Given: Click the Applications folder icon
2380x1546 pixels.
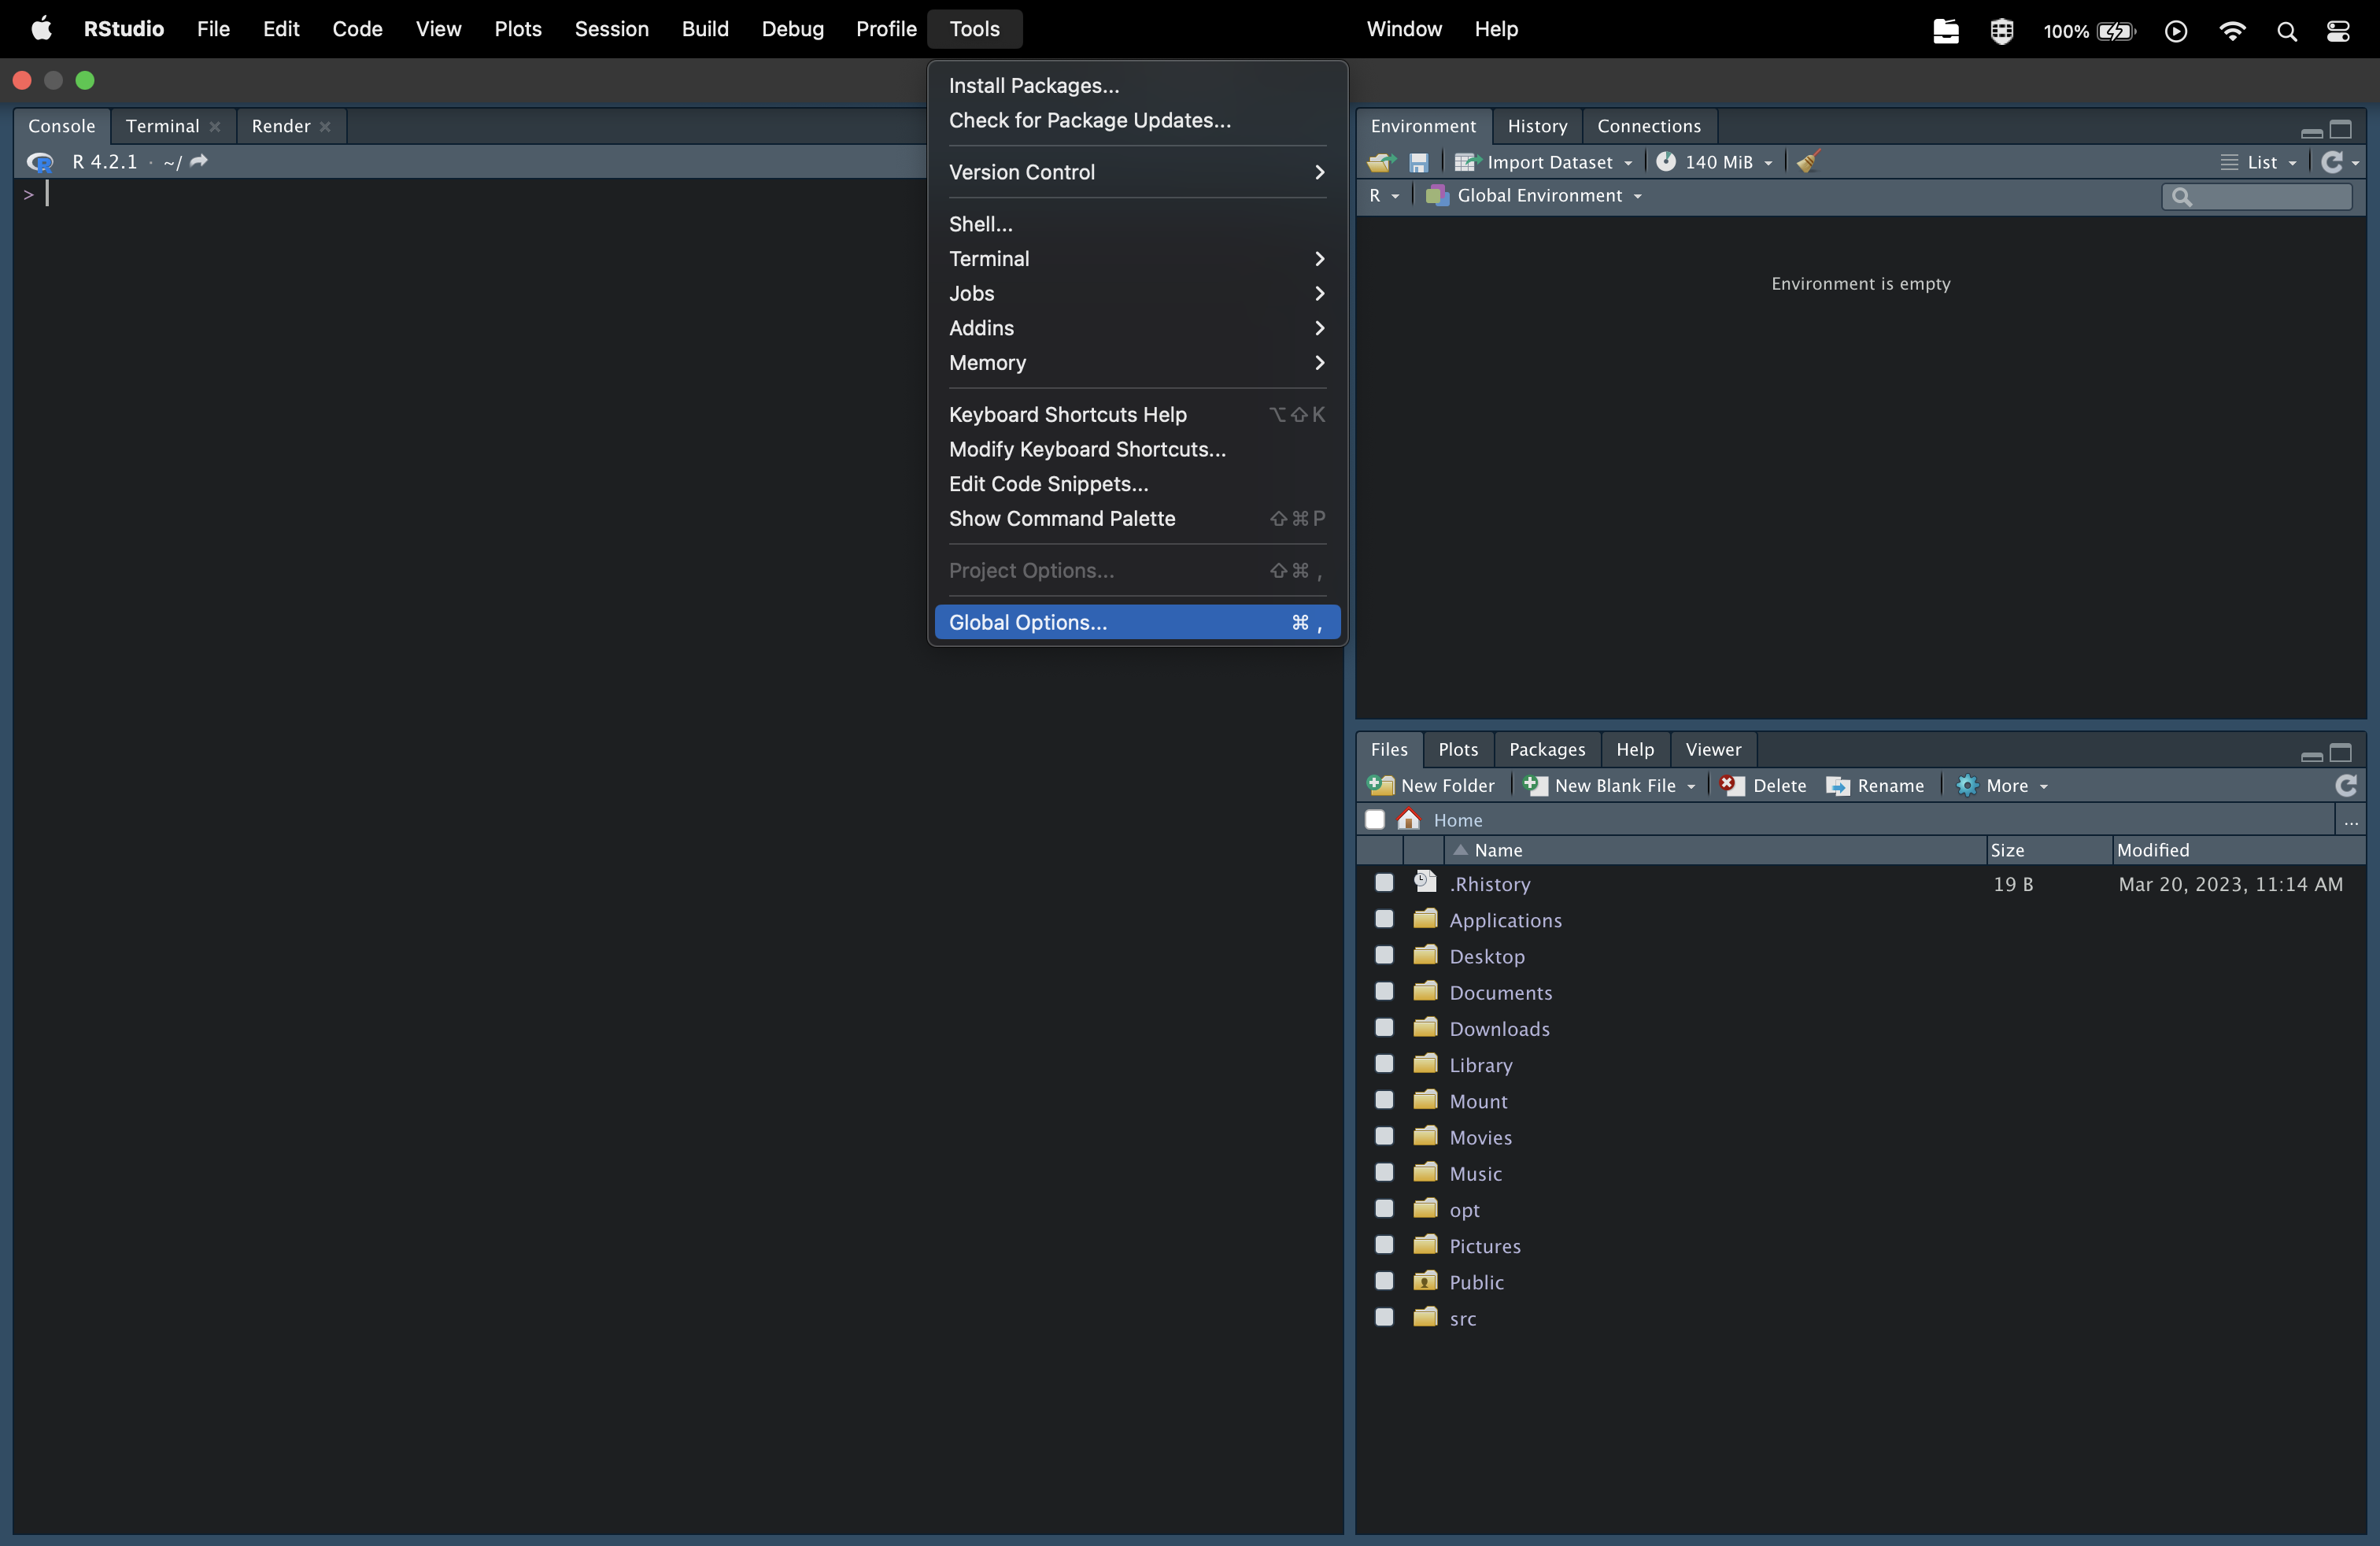Looking at the screenshot, I should click(1425, 918).
